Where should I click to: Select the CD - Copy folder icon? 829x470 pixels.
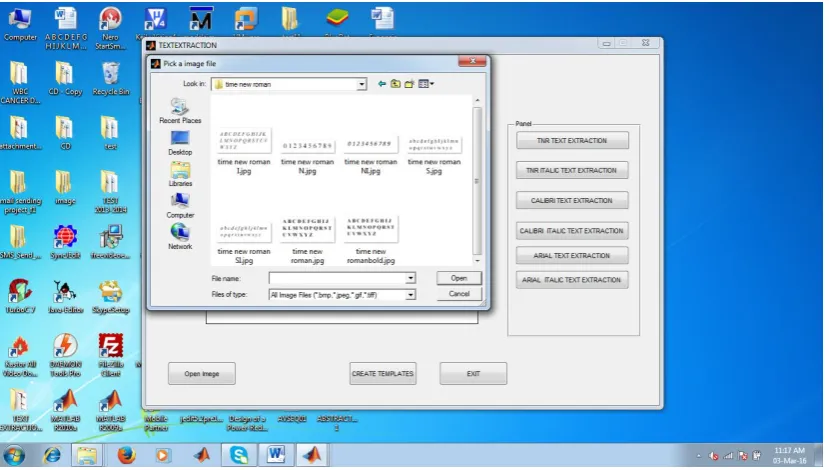[65, 79]
